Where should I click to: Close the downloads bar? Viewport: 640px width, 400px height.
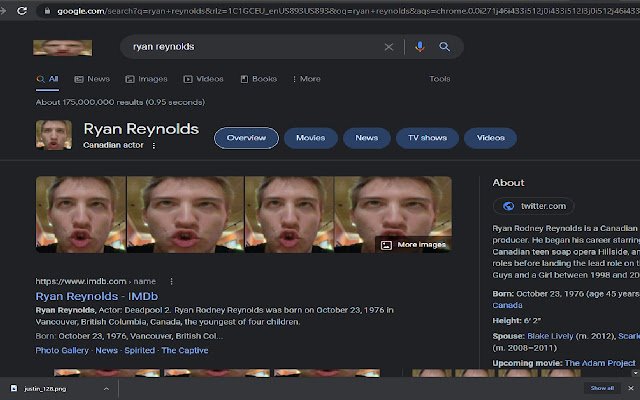[x=631, y=389]
